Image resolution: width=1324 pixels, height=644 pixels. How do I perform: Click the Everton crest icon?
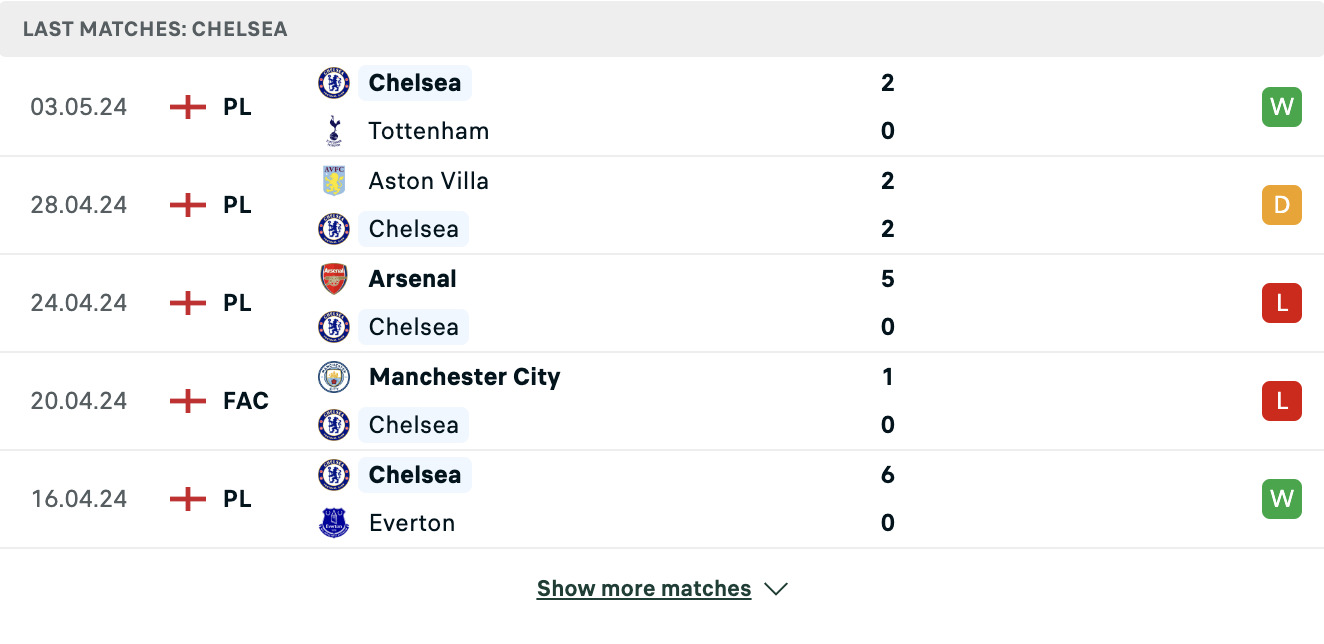[x=333, y=523]
